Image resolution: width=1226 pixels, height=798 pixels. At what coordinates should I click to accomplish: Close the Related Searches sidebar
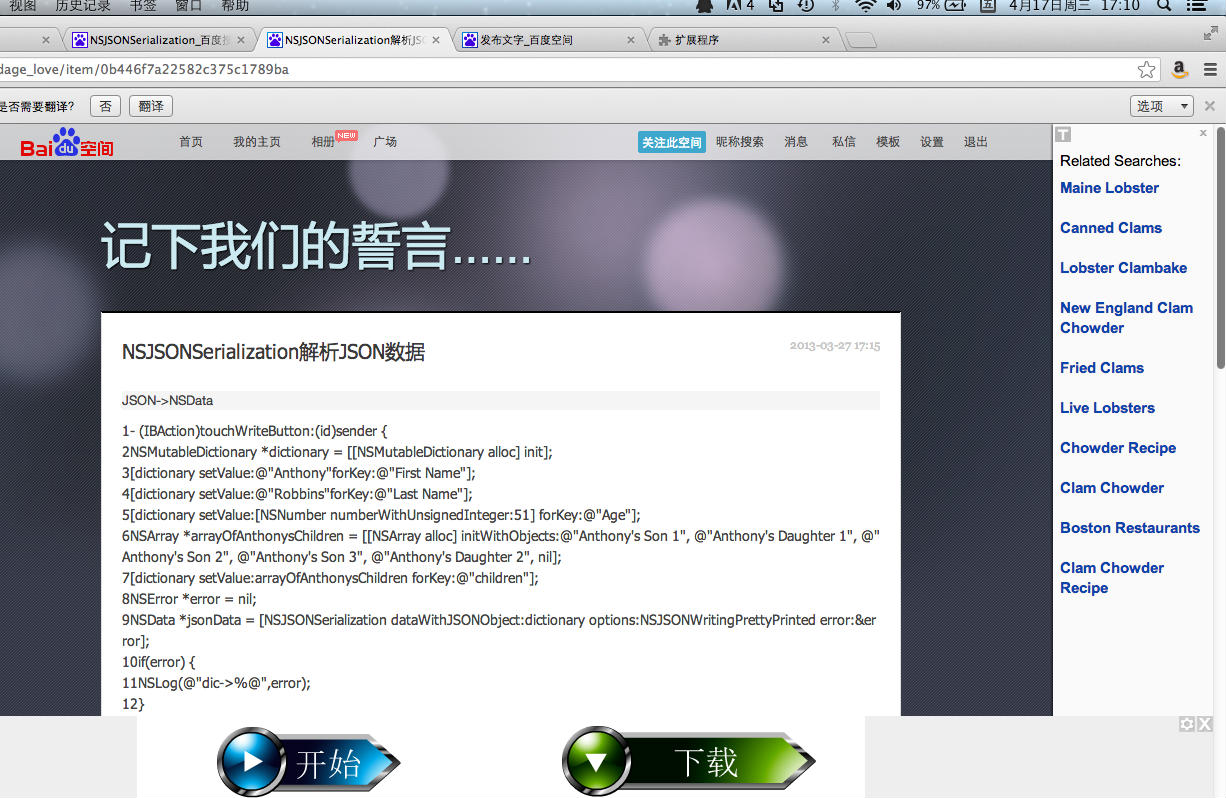coord(1203,133)
